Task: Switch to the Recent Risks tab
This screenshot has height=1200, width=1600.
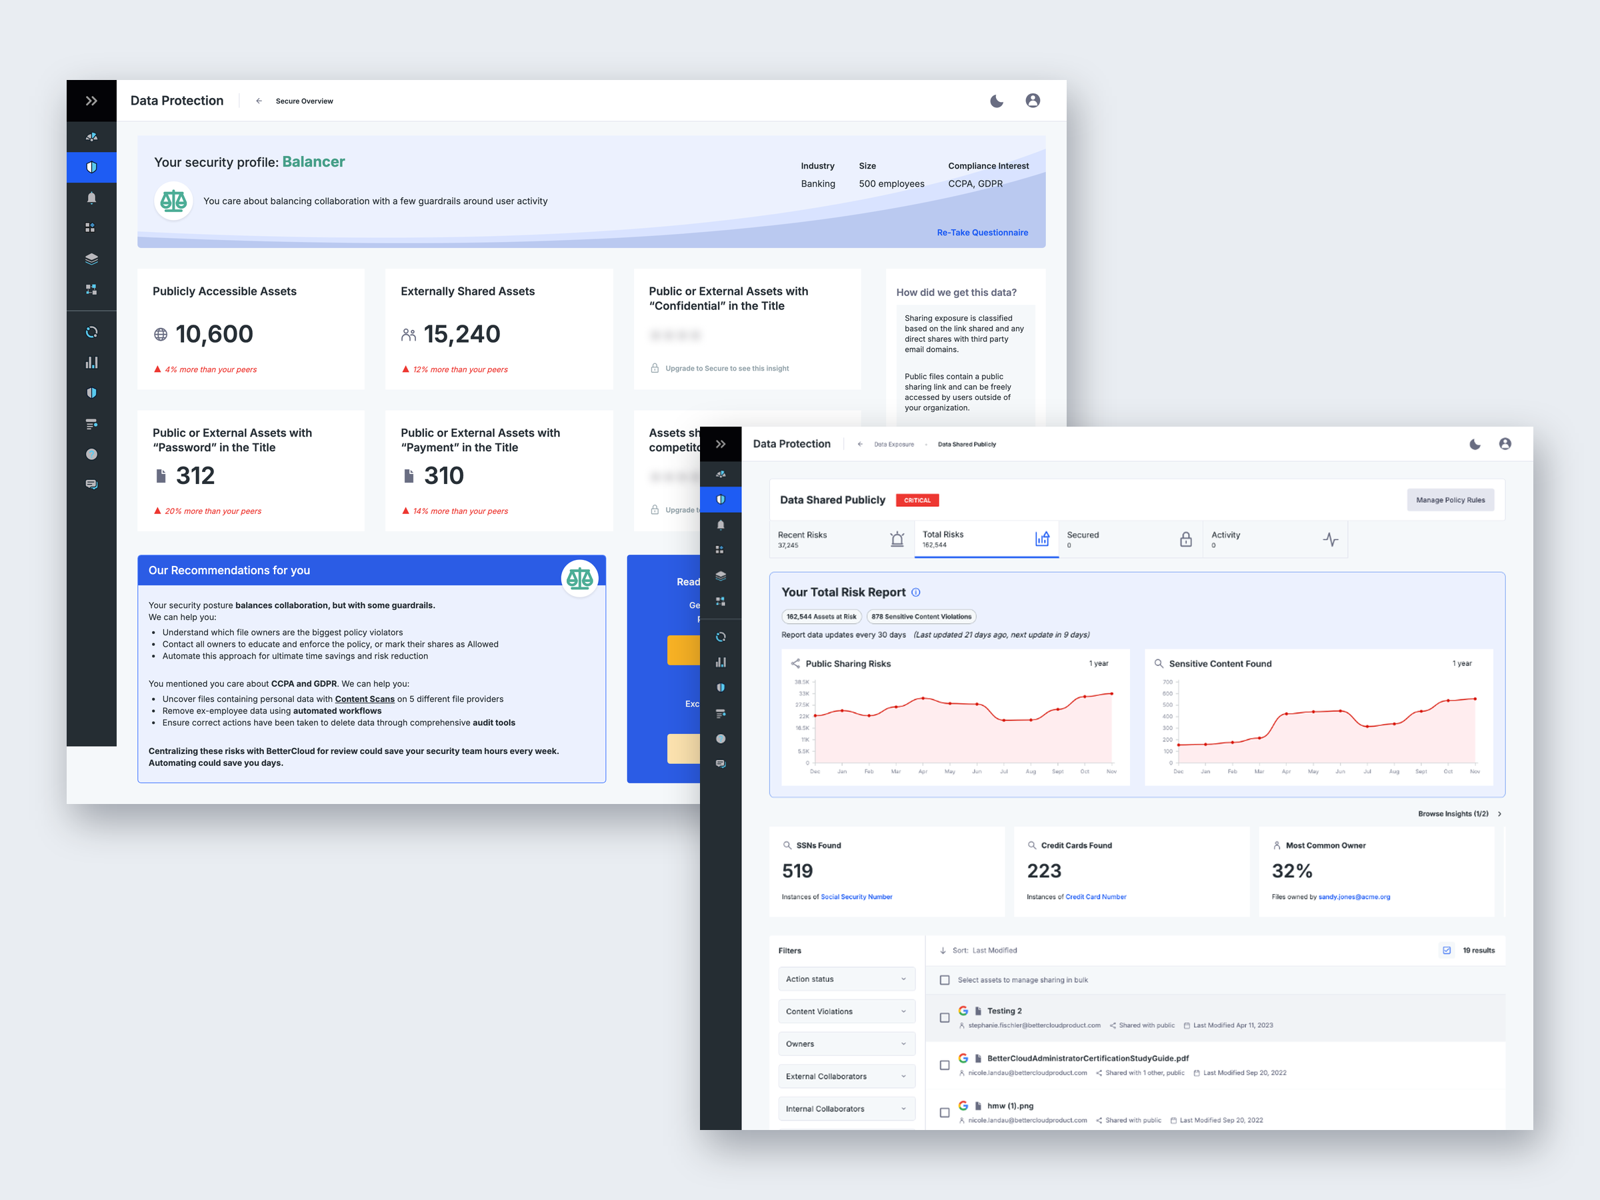Action: click(x=841, y=539)
